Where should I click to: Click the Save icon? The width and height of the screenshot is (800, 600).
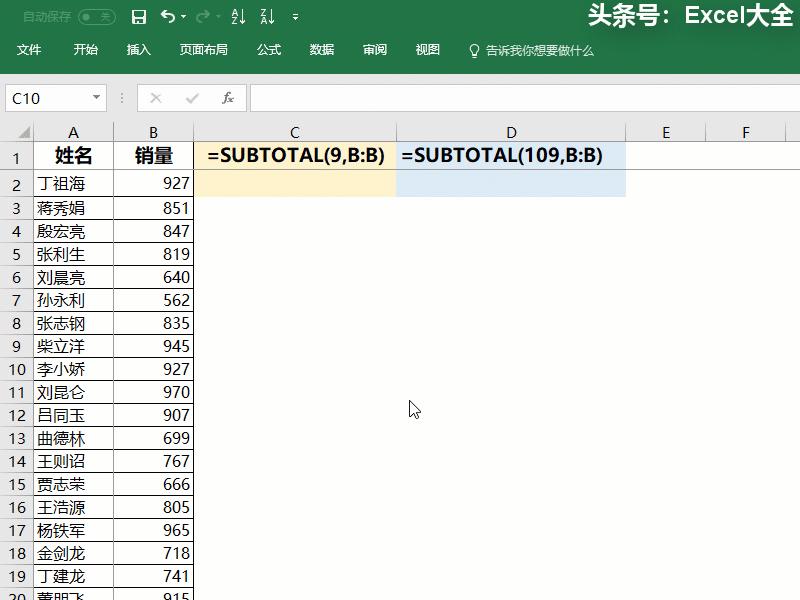pos(141,17)
